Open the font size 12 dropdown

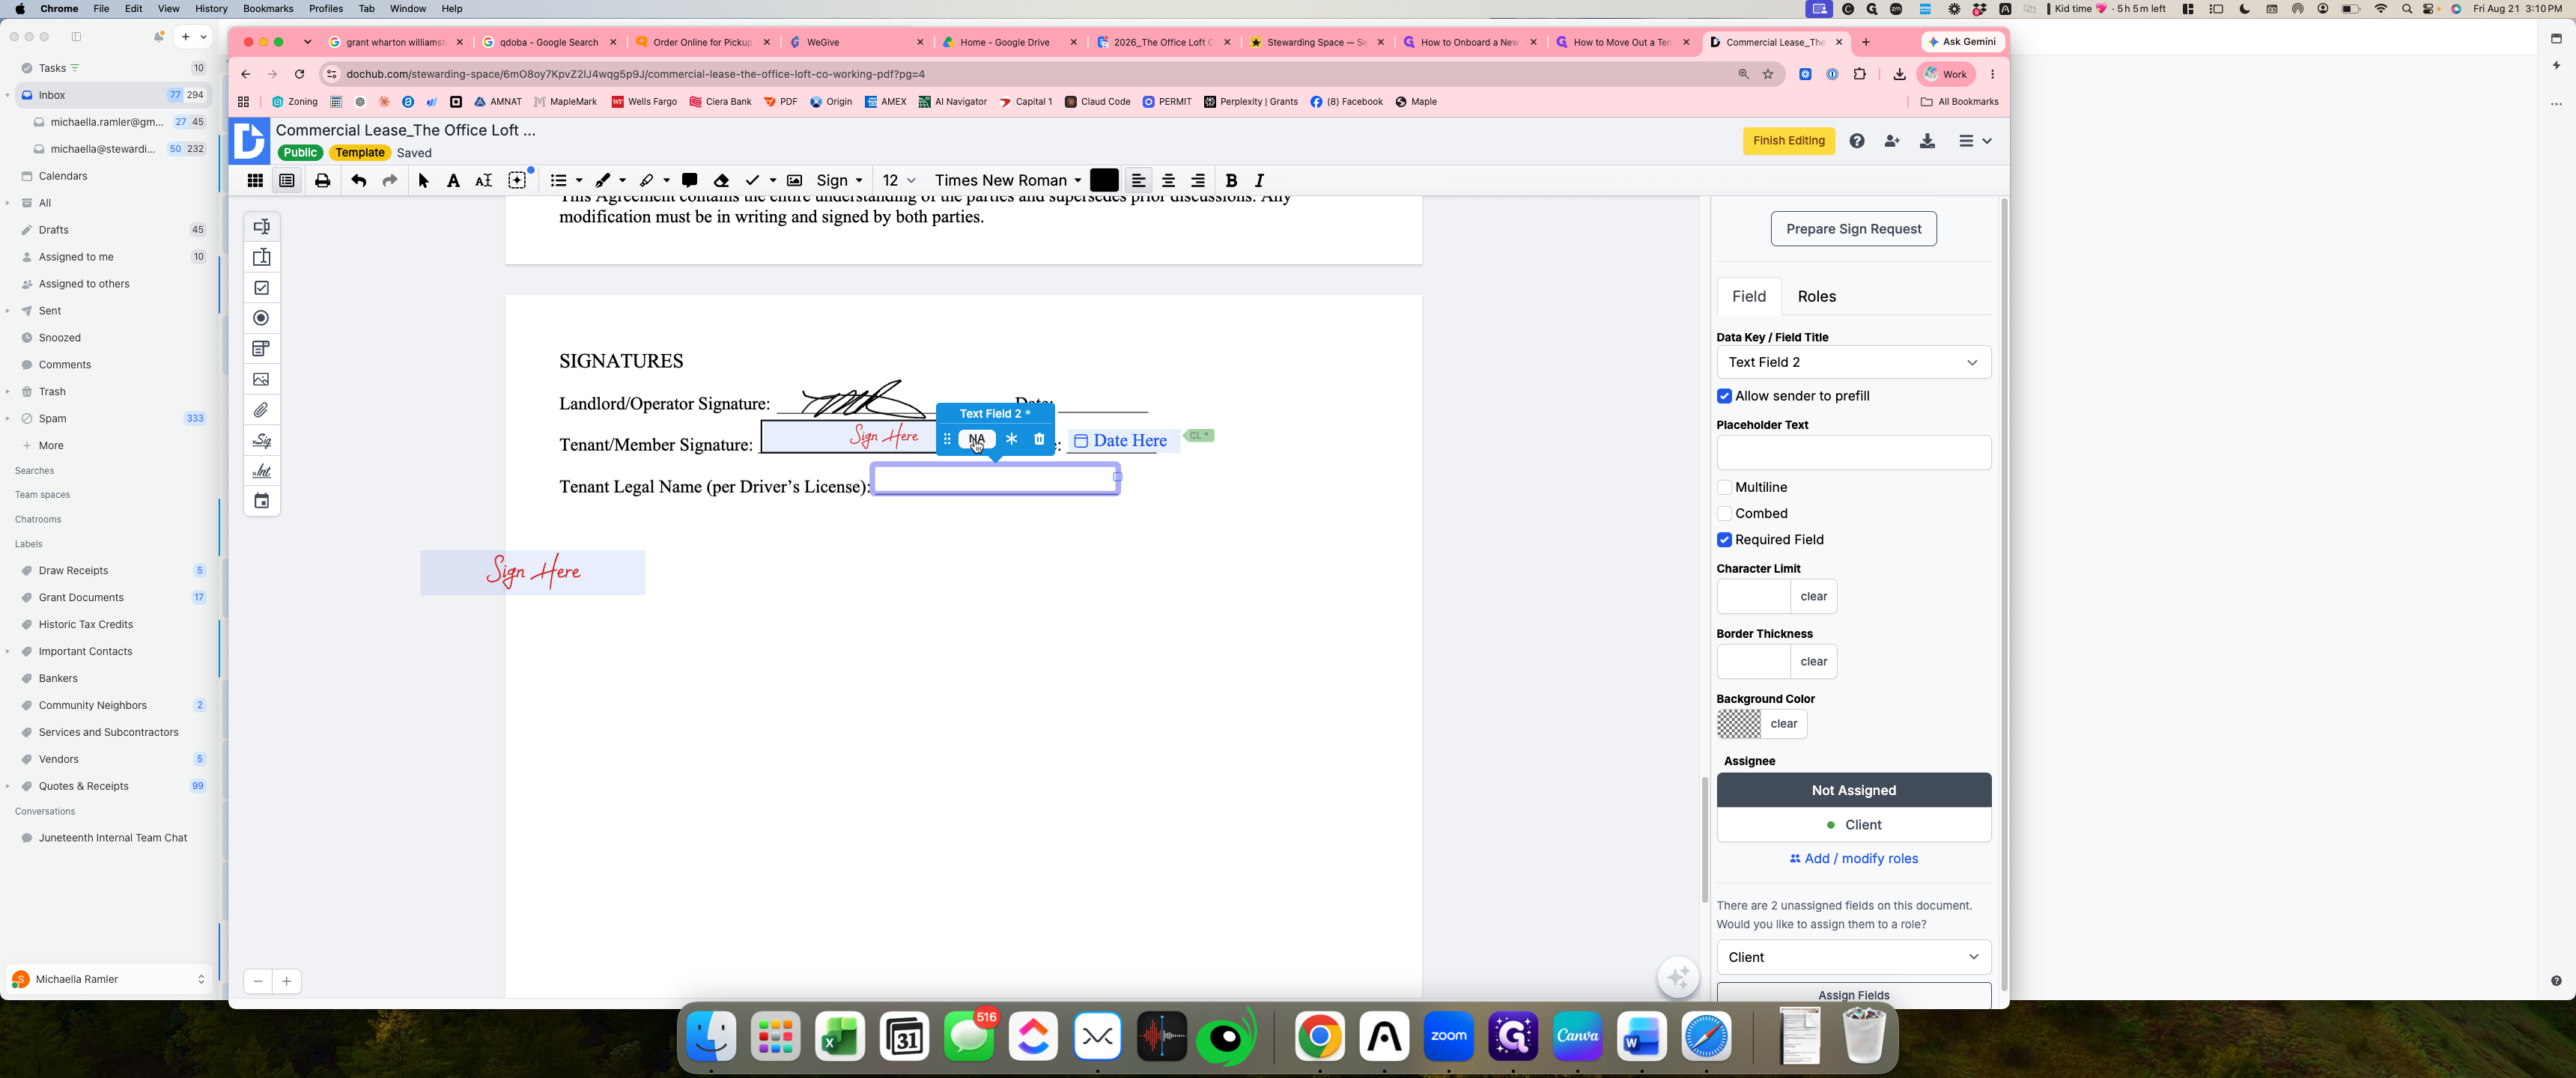tap(899, 180)
